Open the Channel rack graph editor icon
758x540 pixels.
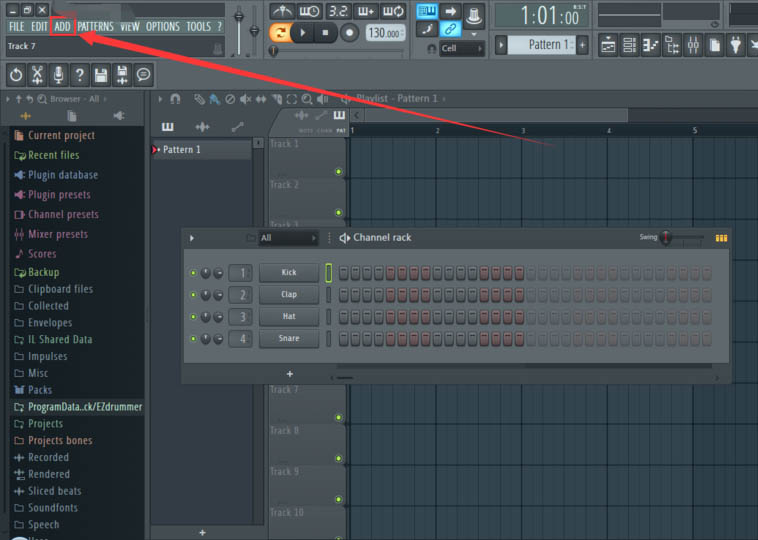pyautogui.click(x=721, y=238)
